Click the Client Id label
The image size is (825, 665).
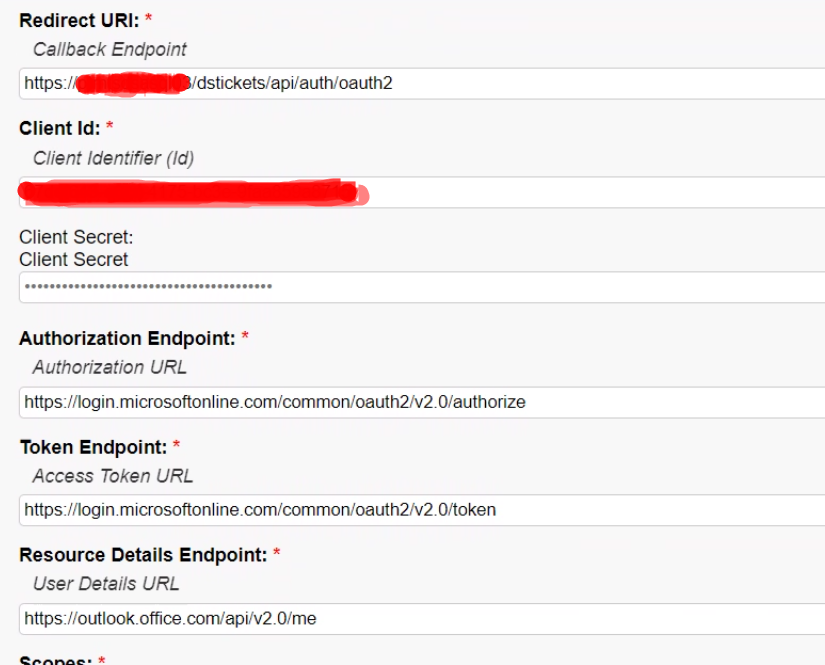(59, 128)
